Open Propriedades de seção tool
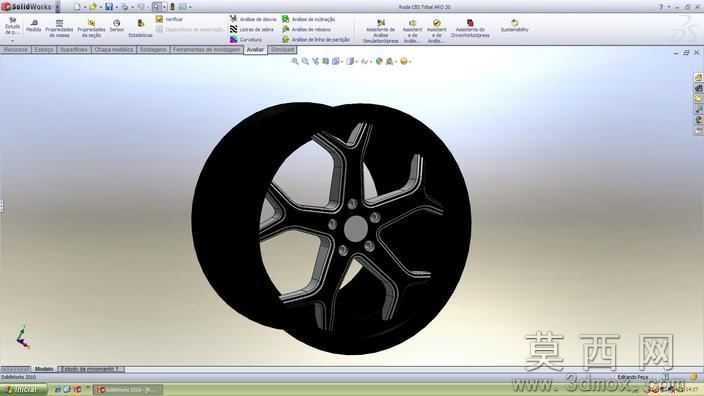Screen dimensions: 704x396 92,29
